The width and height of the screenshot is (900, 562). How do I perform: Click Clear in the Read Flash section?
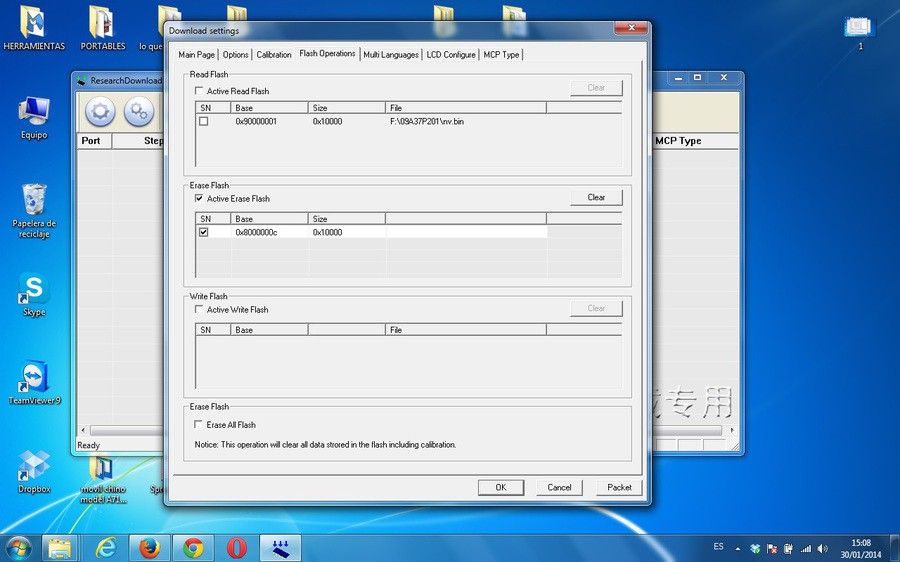(596, 87)
